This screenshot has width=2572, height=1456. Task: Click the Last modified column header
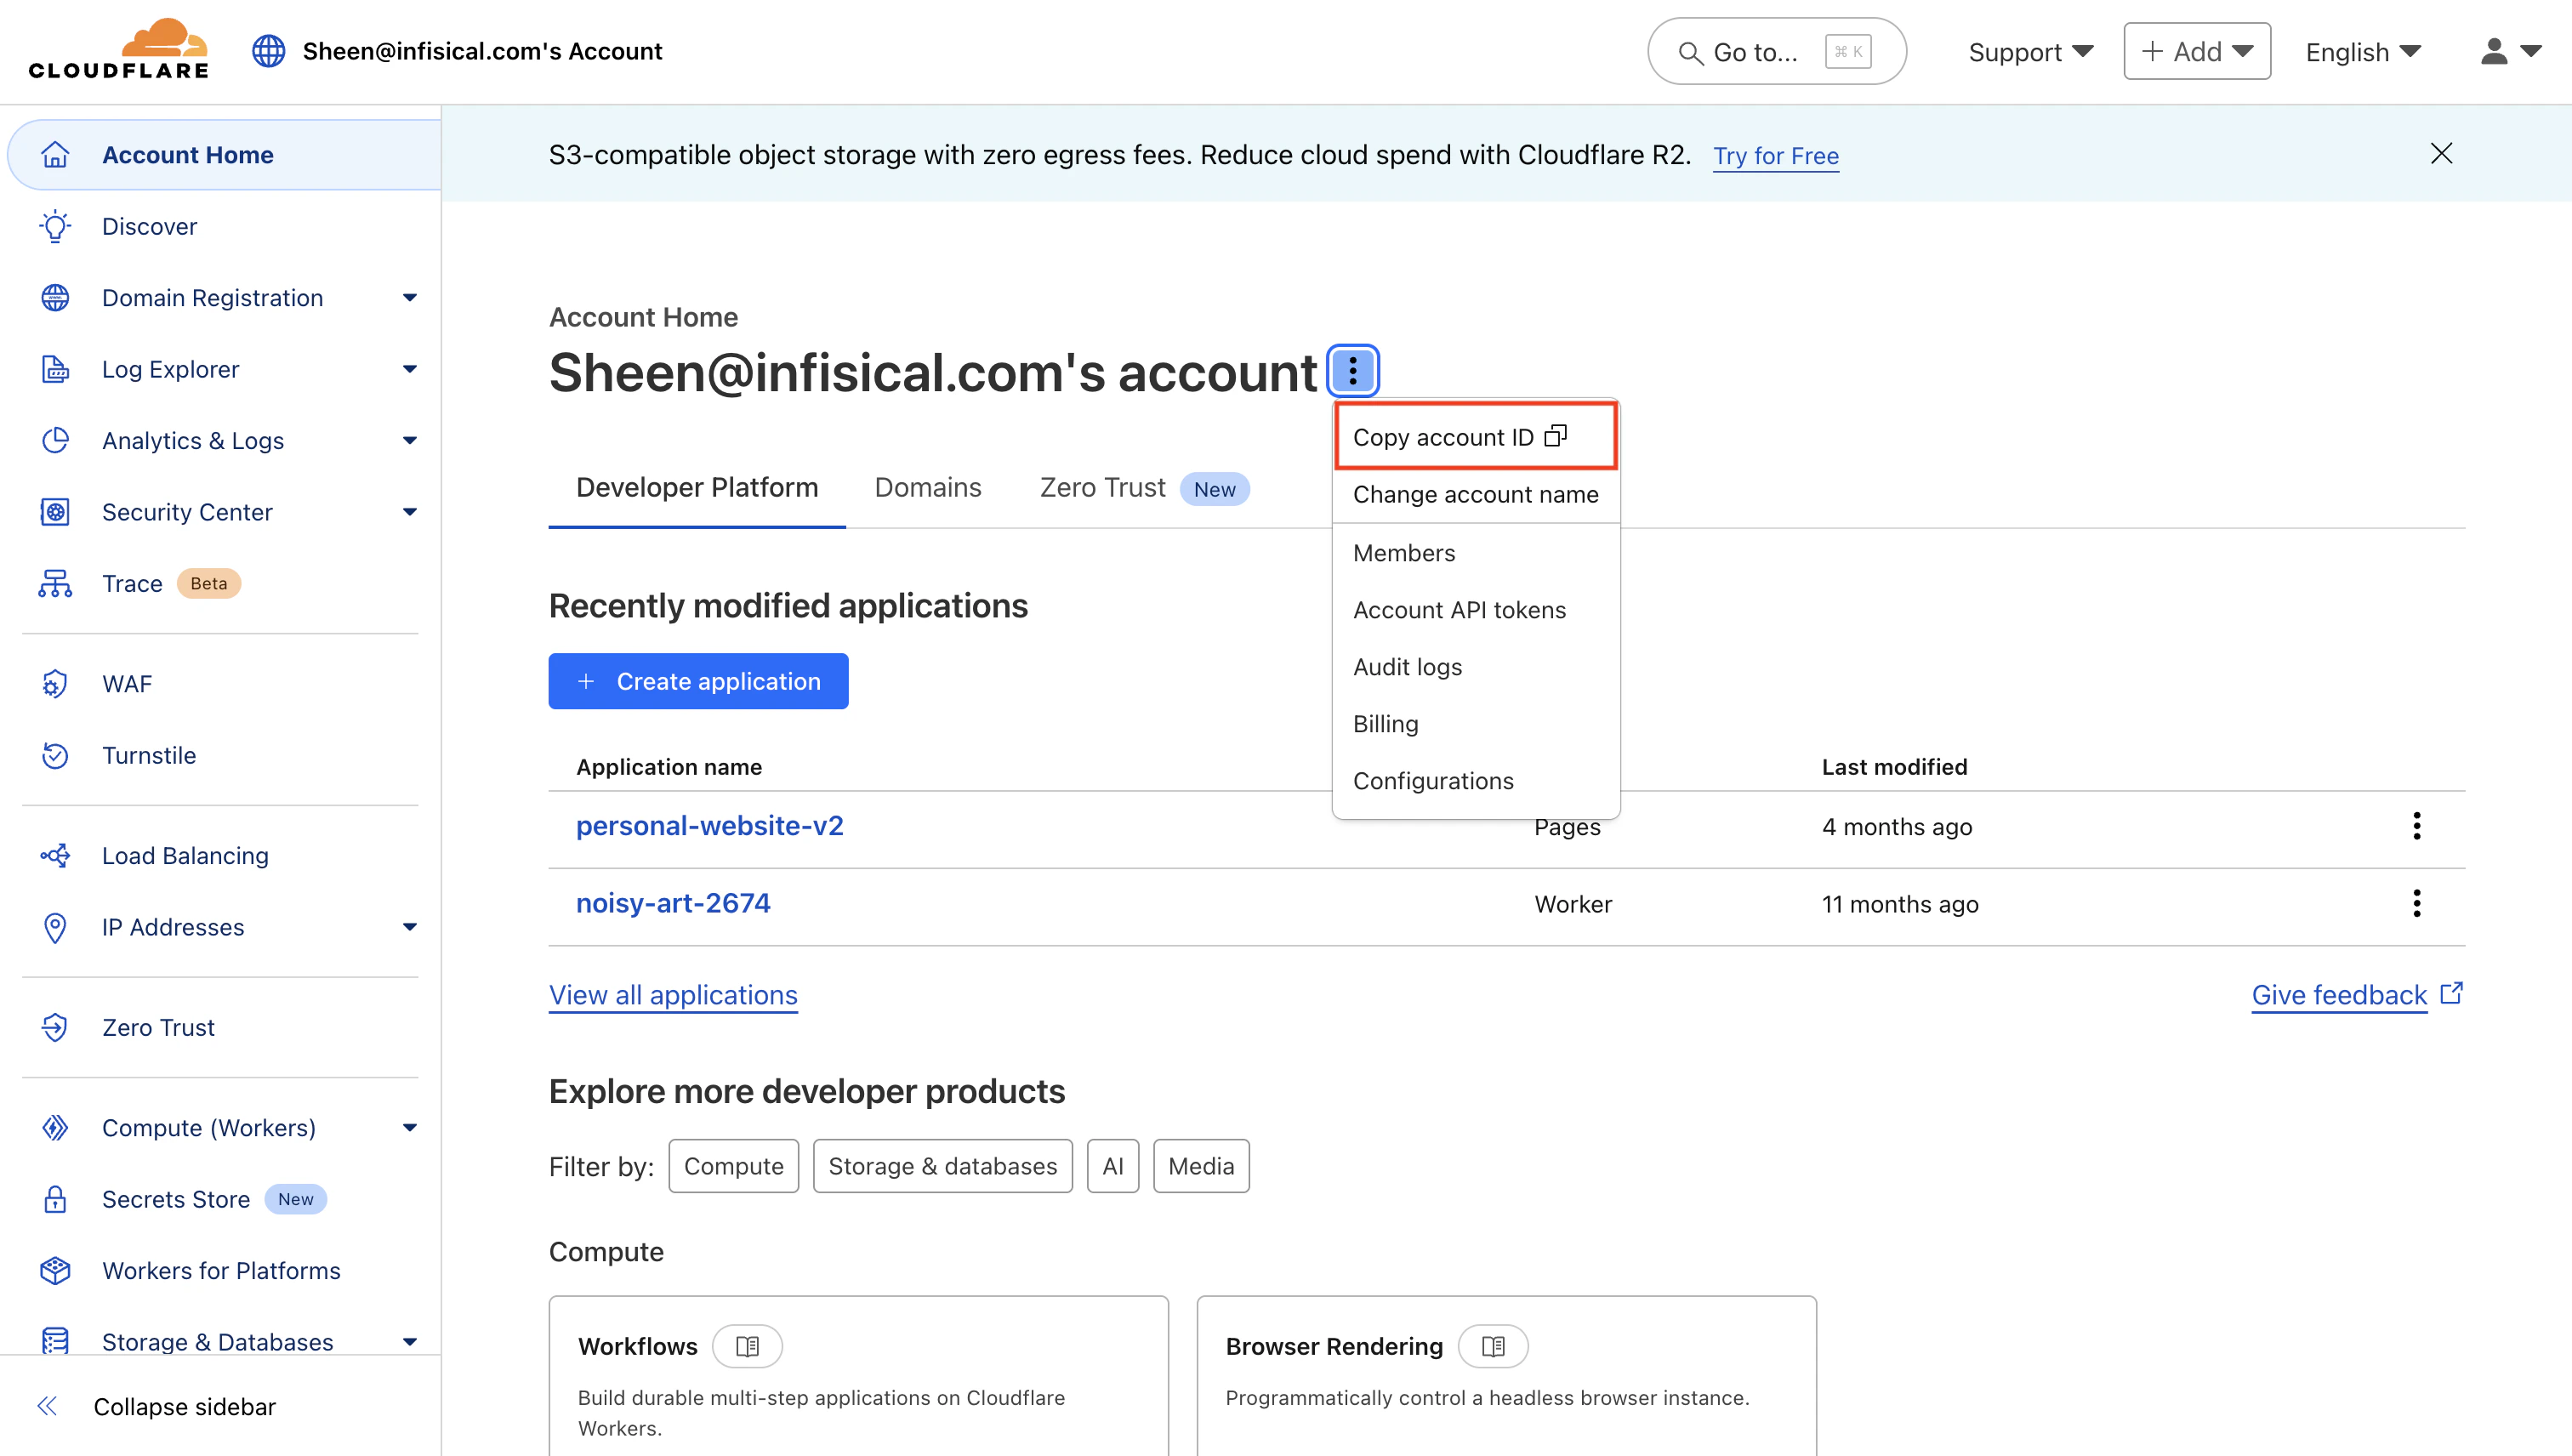pyautogui.click(x=1894, y=767)
